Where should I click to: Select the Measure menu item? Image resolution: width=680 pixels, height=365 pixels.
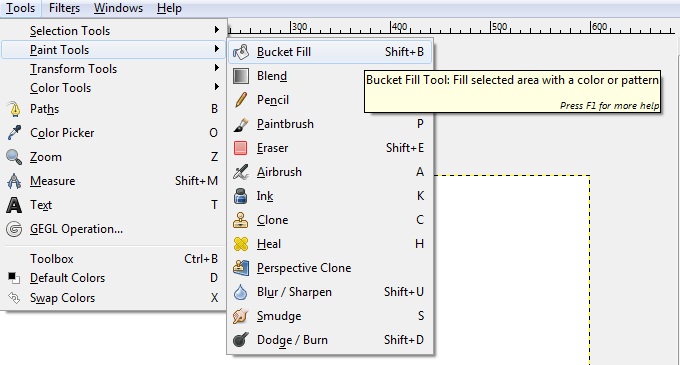click(114, 181)
